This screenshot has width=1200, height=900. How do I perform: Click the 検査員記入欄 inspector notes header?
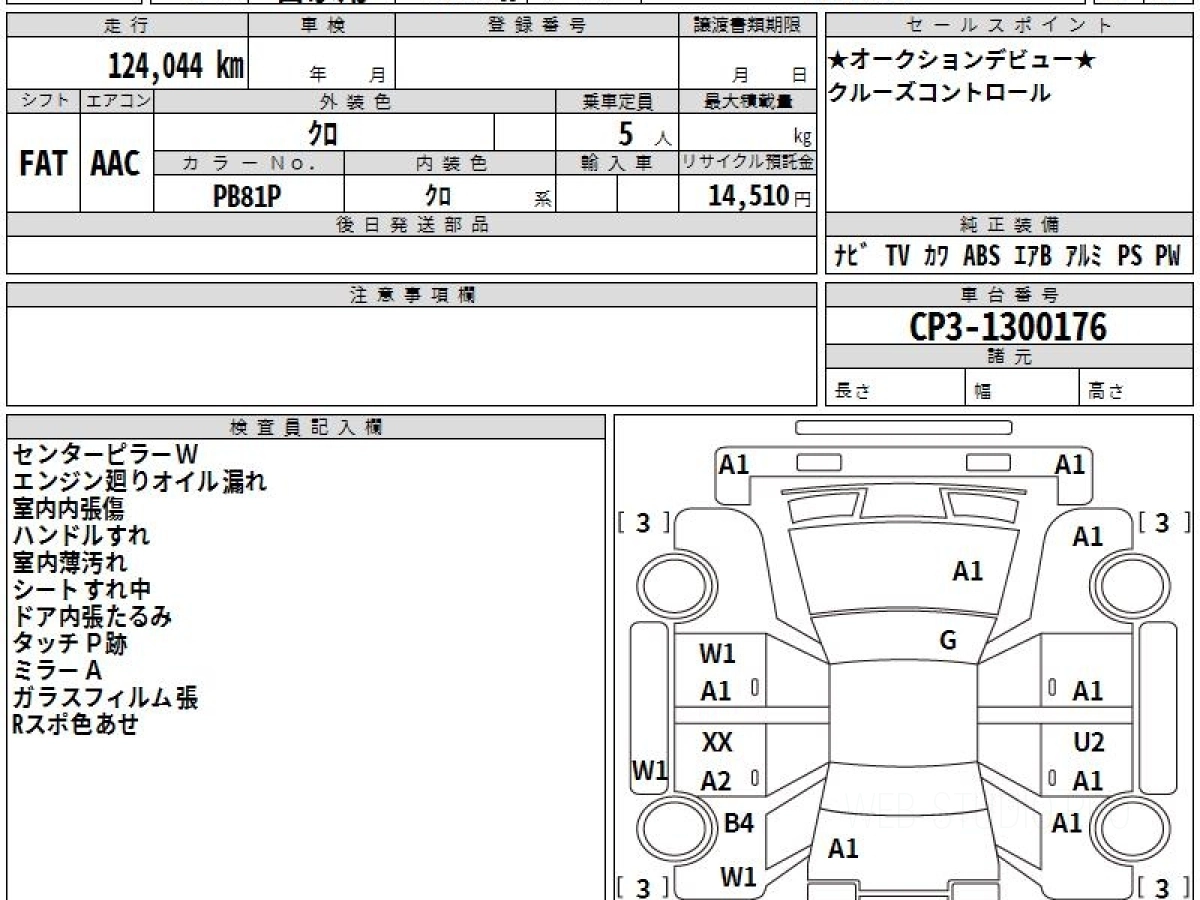[306, 427]
